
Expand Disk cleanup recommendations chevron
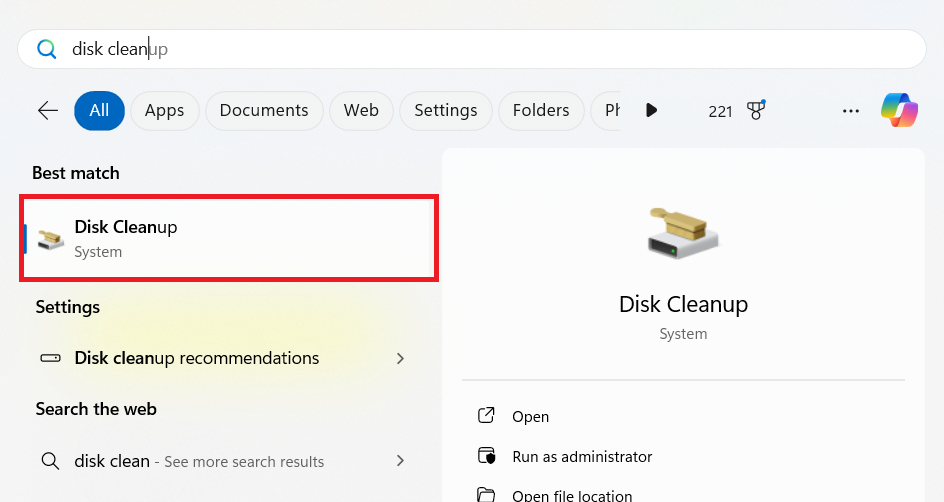coord(400,358)
